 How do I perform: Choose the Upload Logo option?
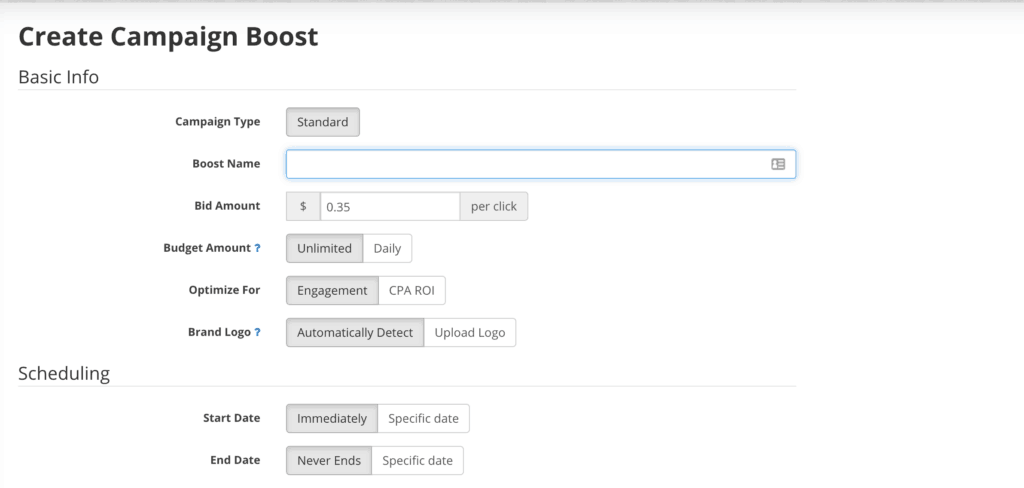click(x=470, y=333)
